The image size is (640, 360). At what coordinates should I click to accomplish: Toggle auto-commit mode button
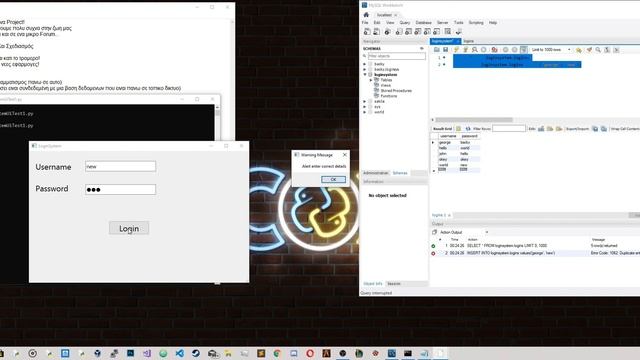click(x=523, y=49)
